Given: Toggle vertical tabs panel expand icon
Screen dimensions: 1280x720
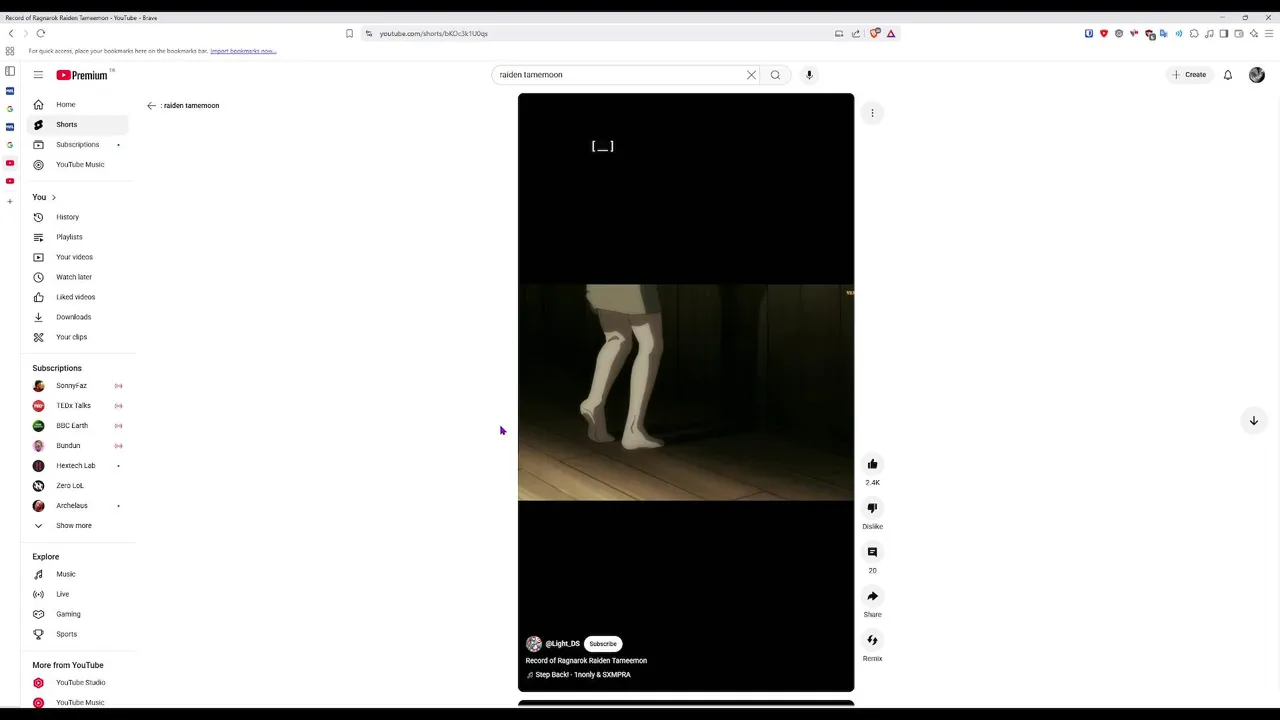Looking at the screenshot, I should pyautogui.click(x=10, y=71).
